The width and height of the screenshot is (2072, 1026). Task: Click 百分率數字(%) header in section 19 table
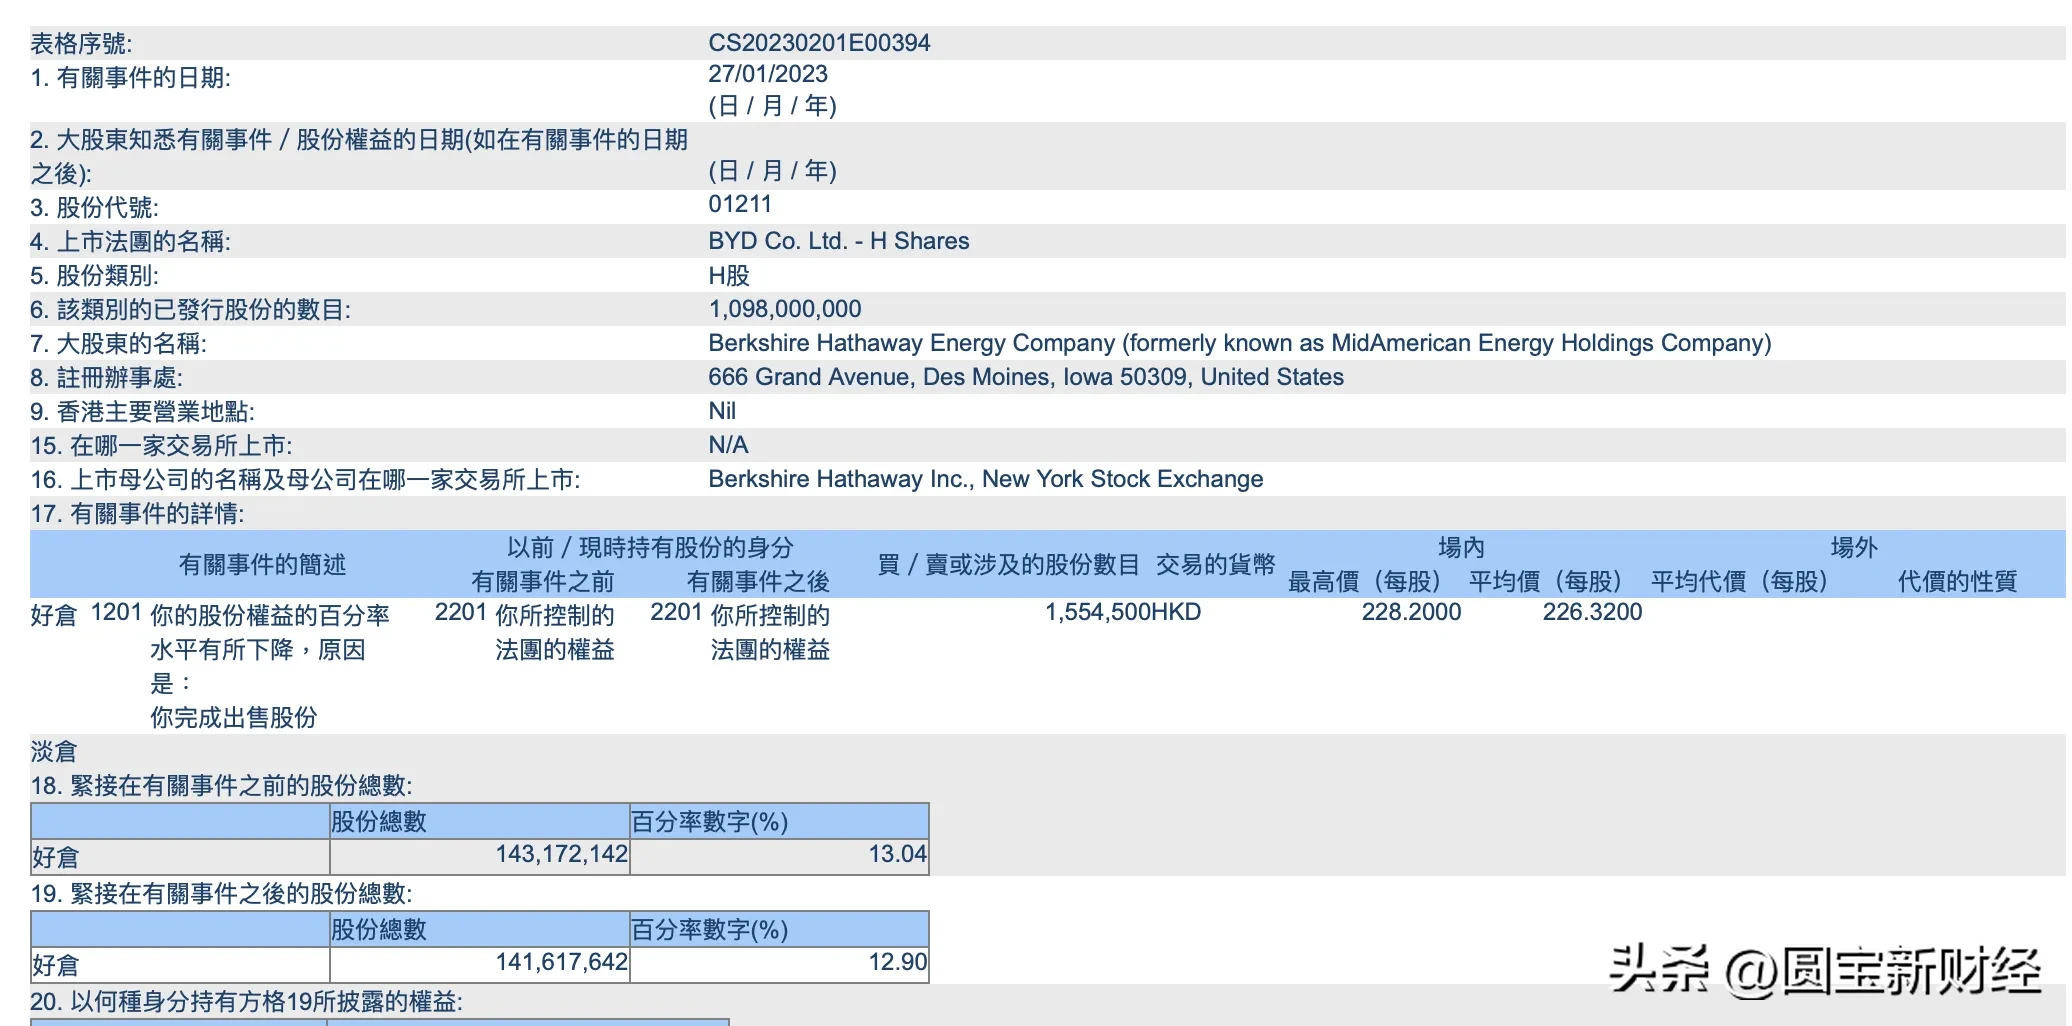click(x=710, y=929)
